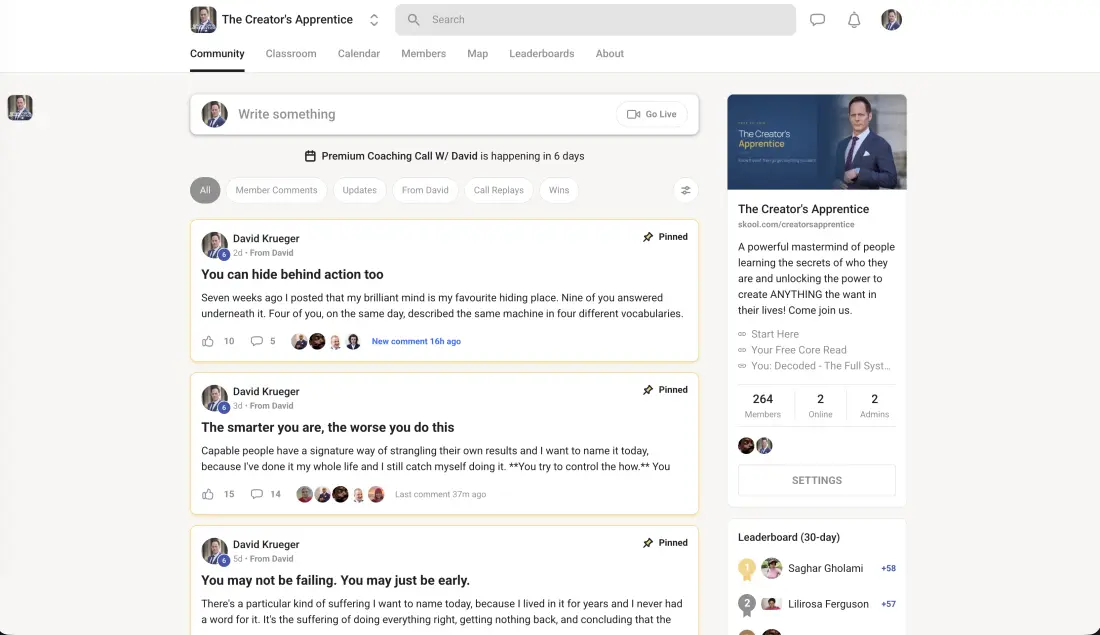Click David Krueger avatar on first pinned post
Image resolution: width=1100 pixels, height=635 pixels.
[215, 245]
